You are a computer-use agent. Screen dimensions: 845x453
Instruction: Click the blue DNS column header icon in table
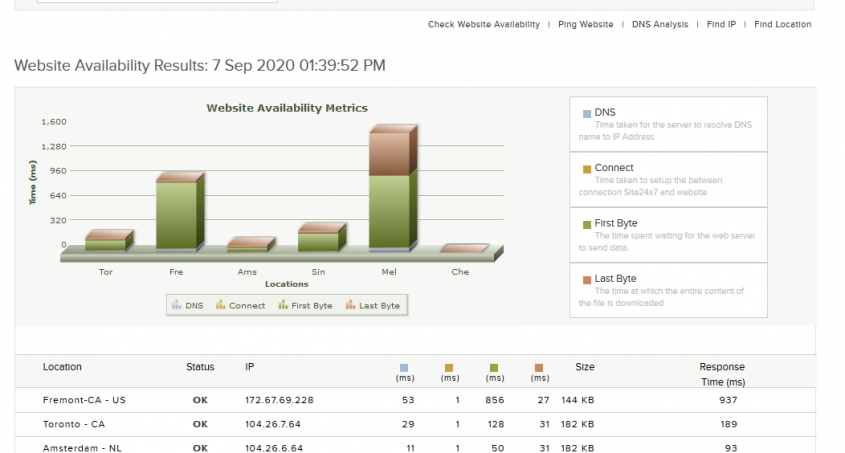pyautogui.click(x=404, y=368)
